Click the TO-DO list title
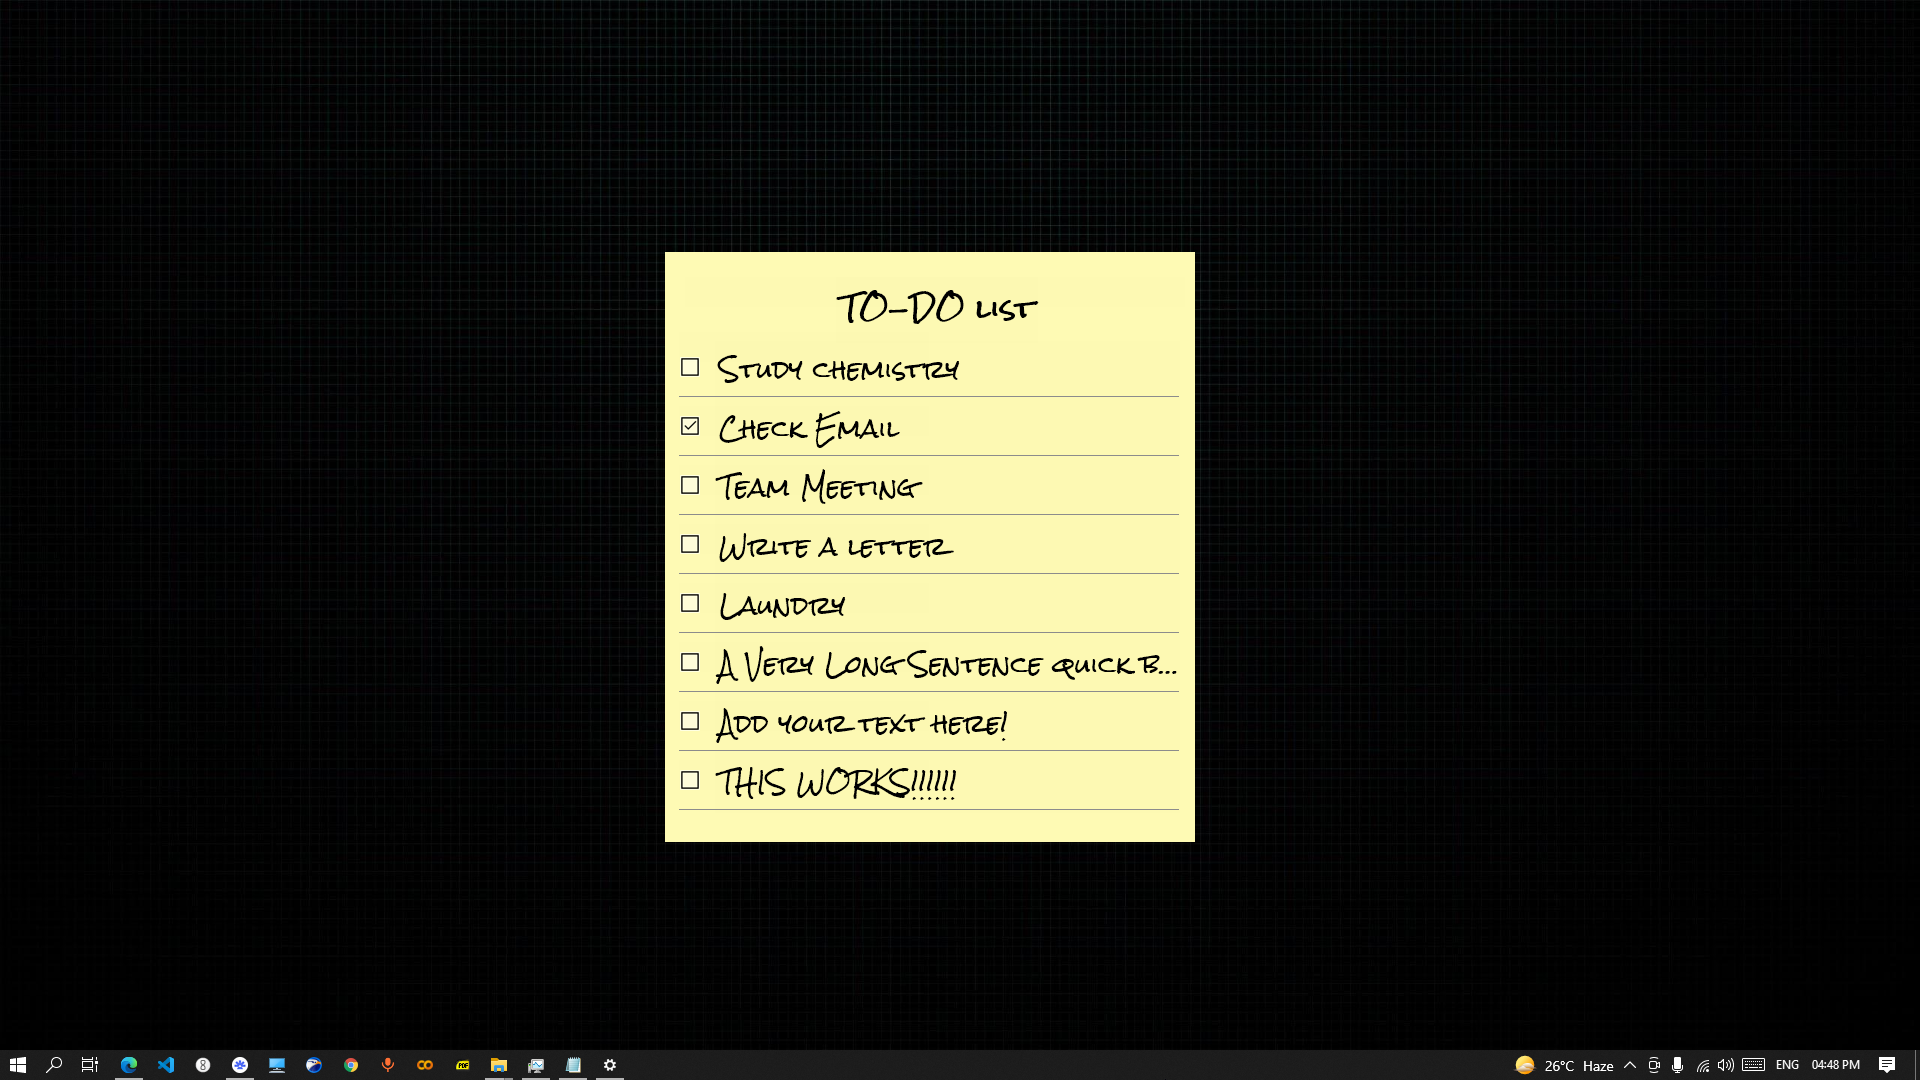 click(x=936, y=307)
